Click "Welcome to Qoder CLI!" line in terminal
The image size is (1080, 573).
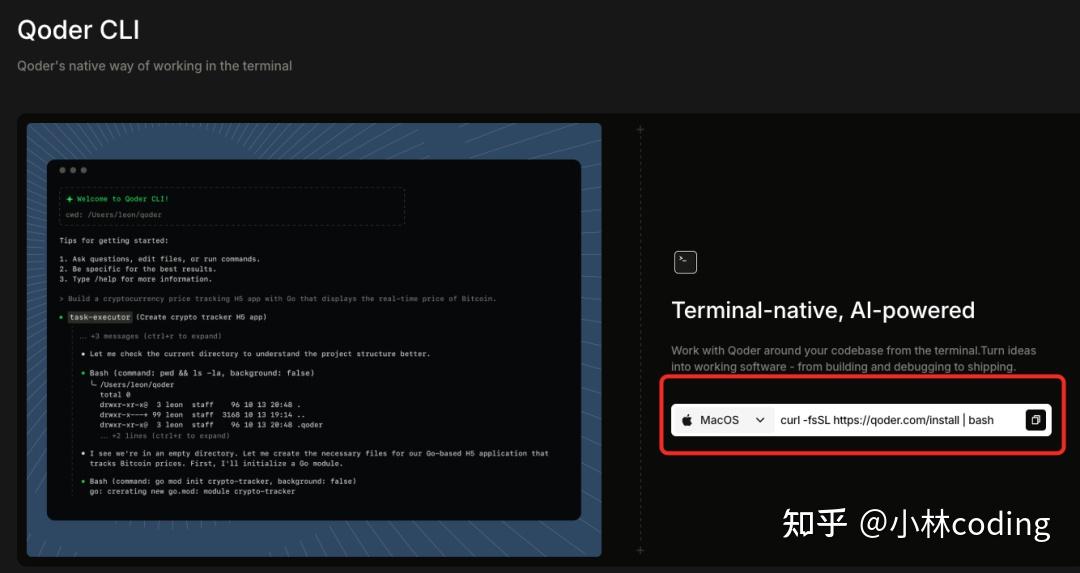pos(122,199)
